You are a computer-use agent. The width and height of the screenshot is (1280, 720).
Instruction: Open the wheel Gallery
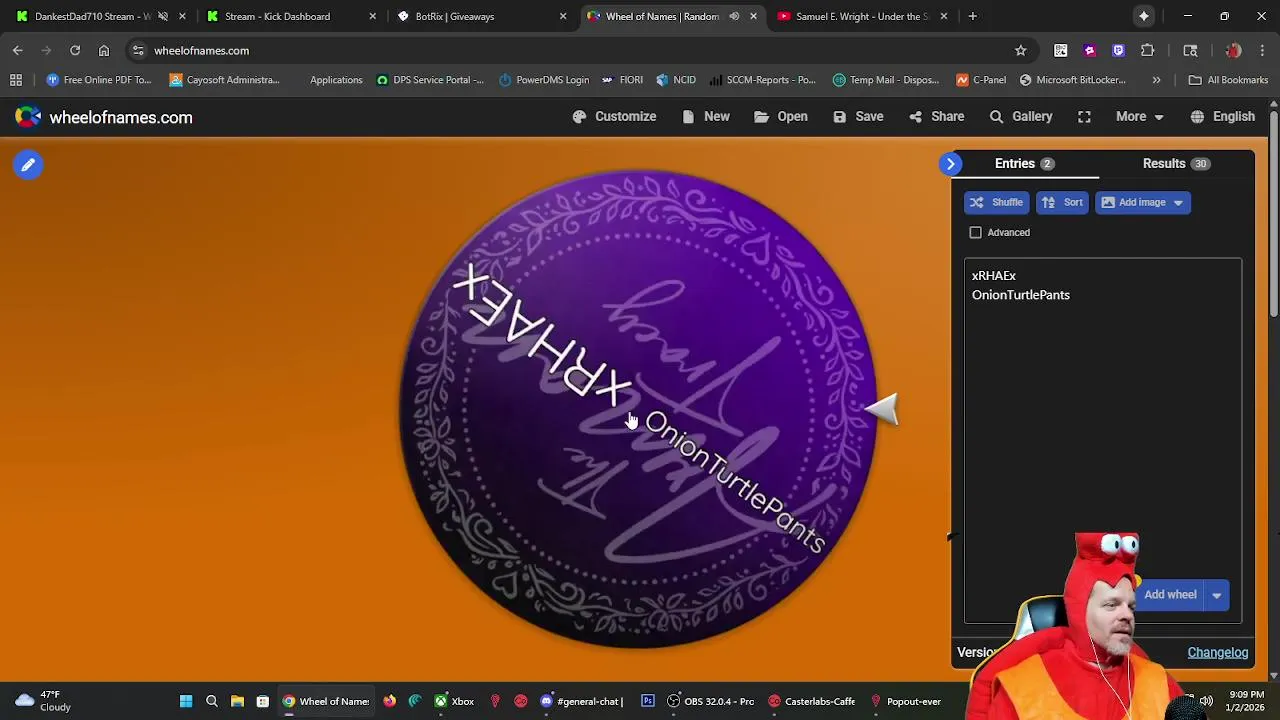click(1021, 117)
